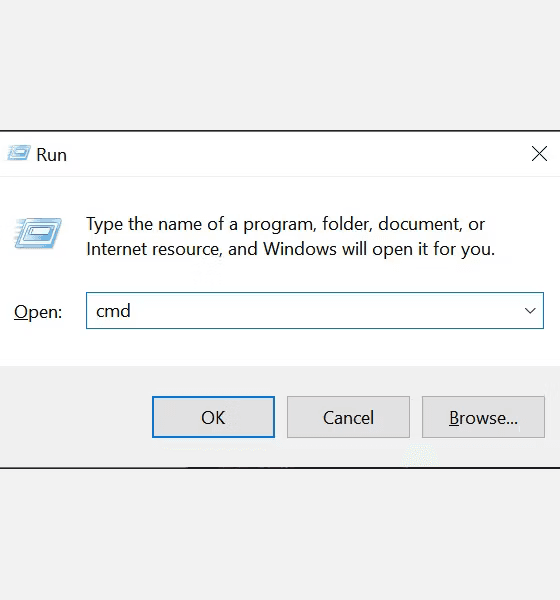This screenshot has height=600, width=560.
Task: Click the "Type the name of a program" line
Action: pyautogui.click(x=286, y=224)
